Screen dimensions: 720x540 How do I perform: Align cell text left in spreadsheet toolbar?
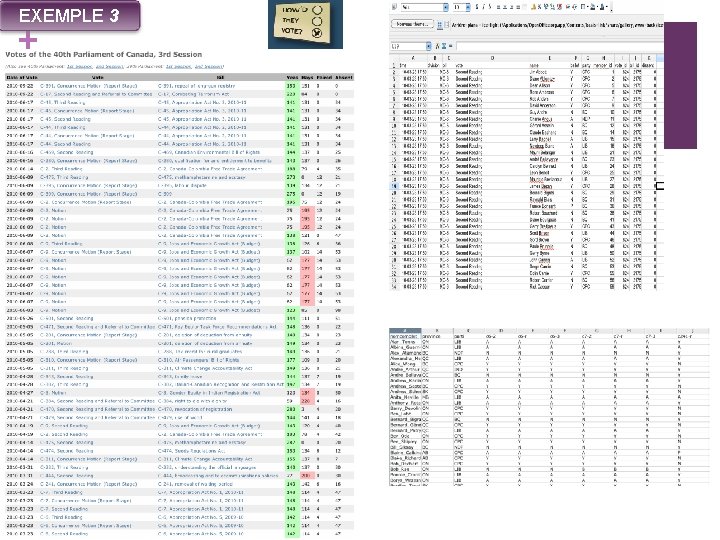pyautogui.click(x=498, y=7)
